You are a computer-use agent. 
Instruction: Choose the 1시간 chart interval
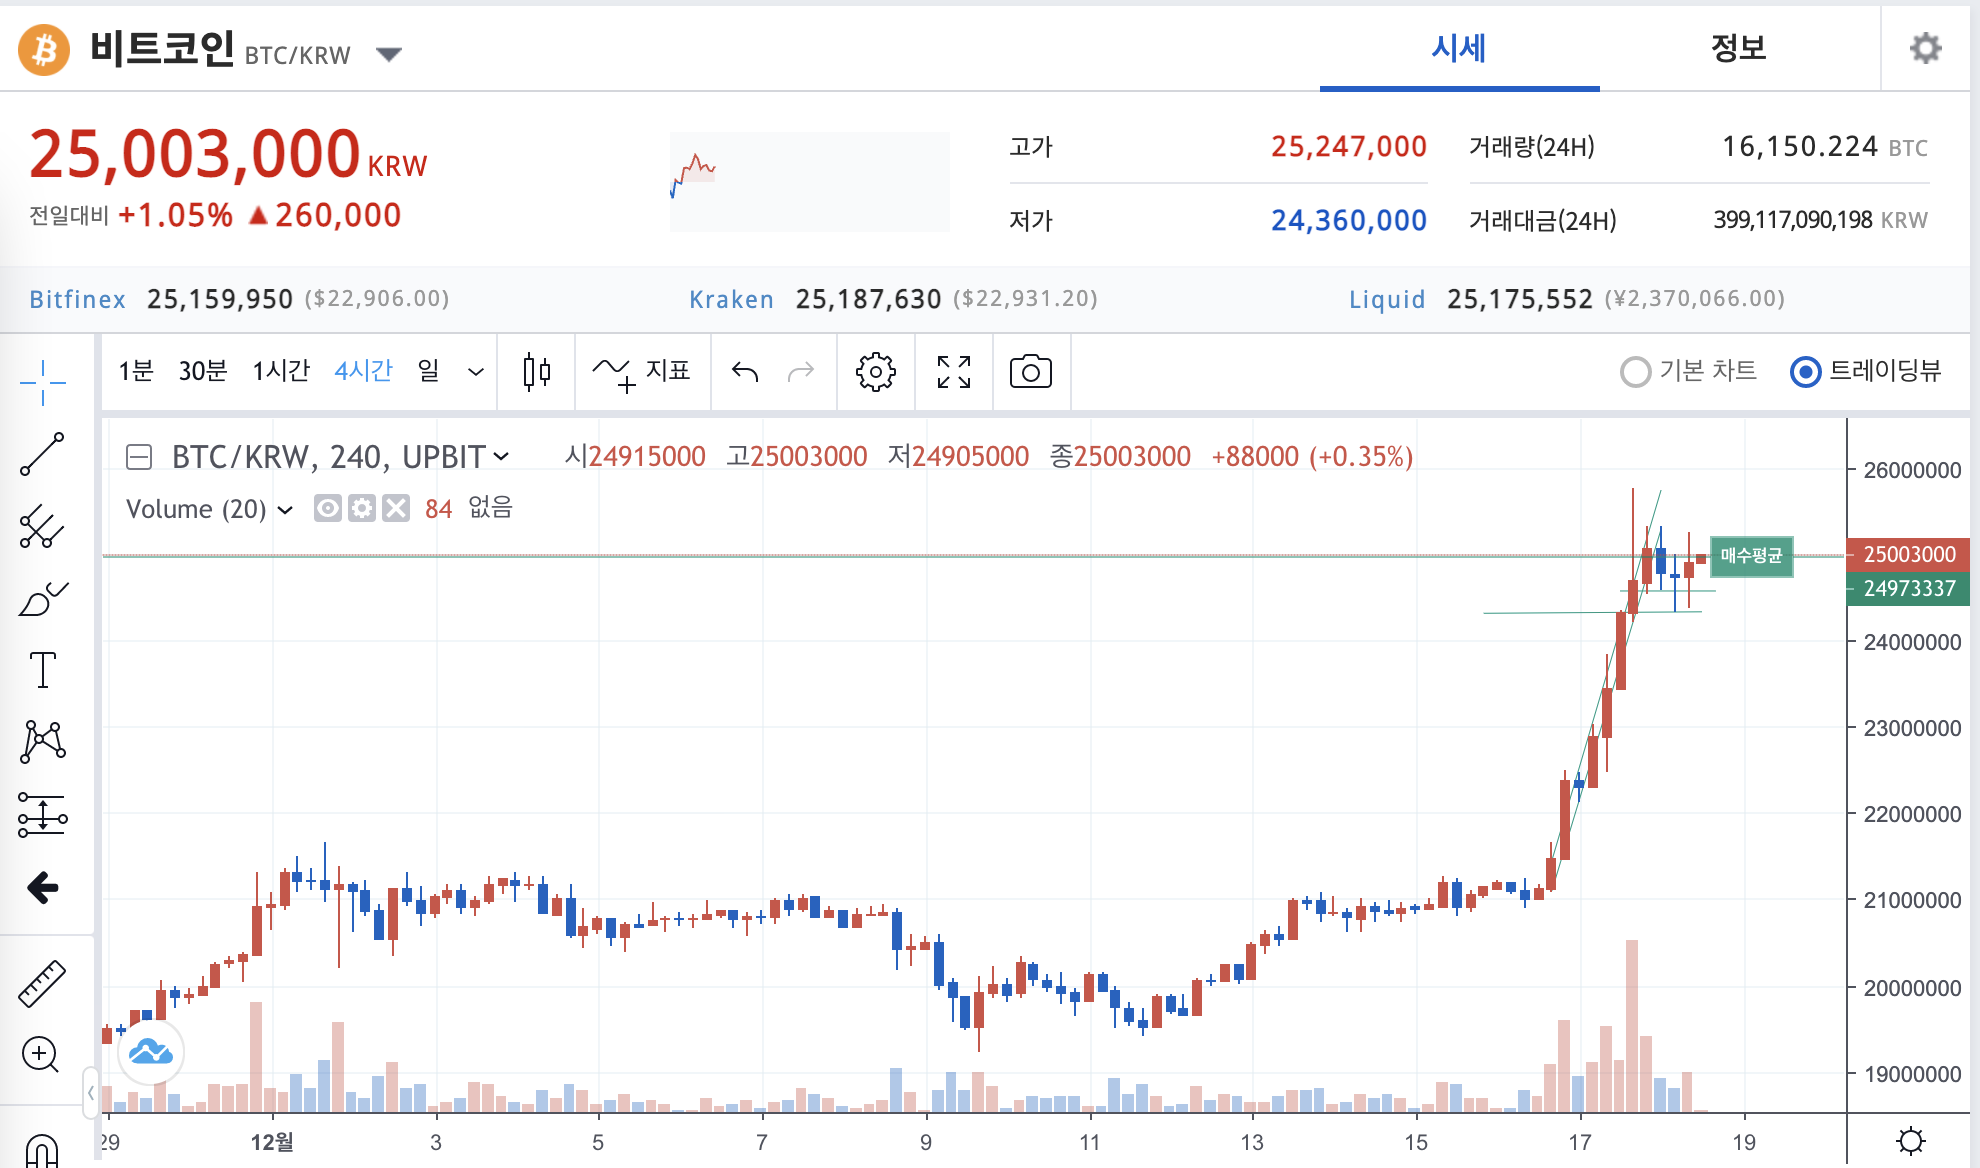pyautogui.click(x=280, y=372)
